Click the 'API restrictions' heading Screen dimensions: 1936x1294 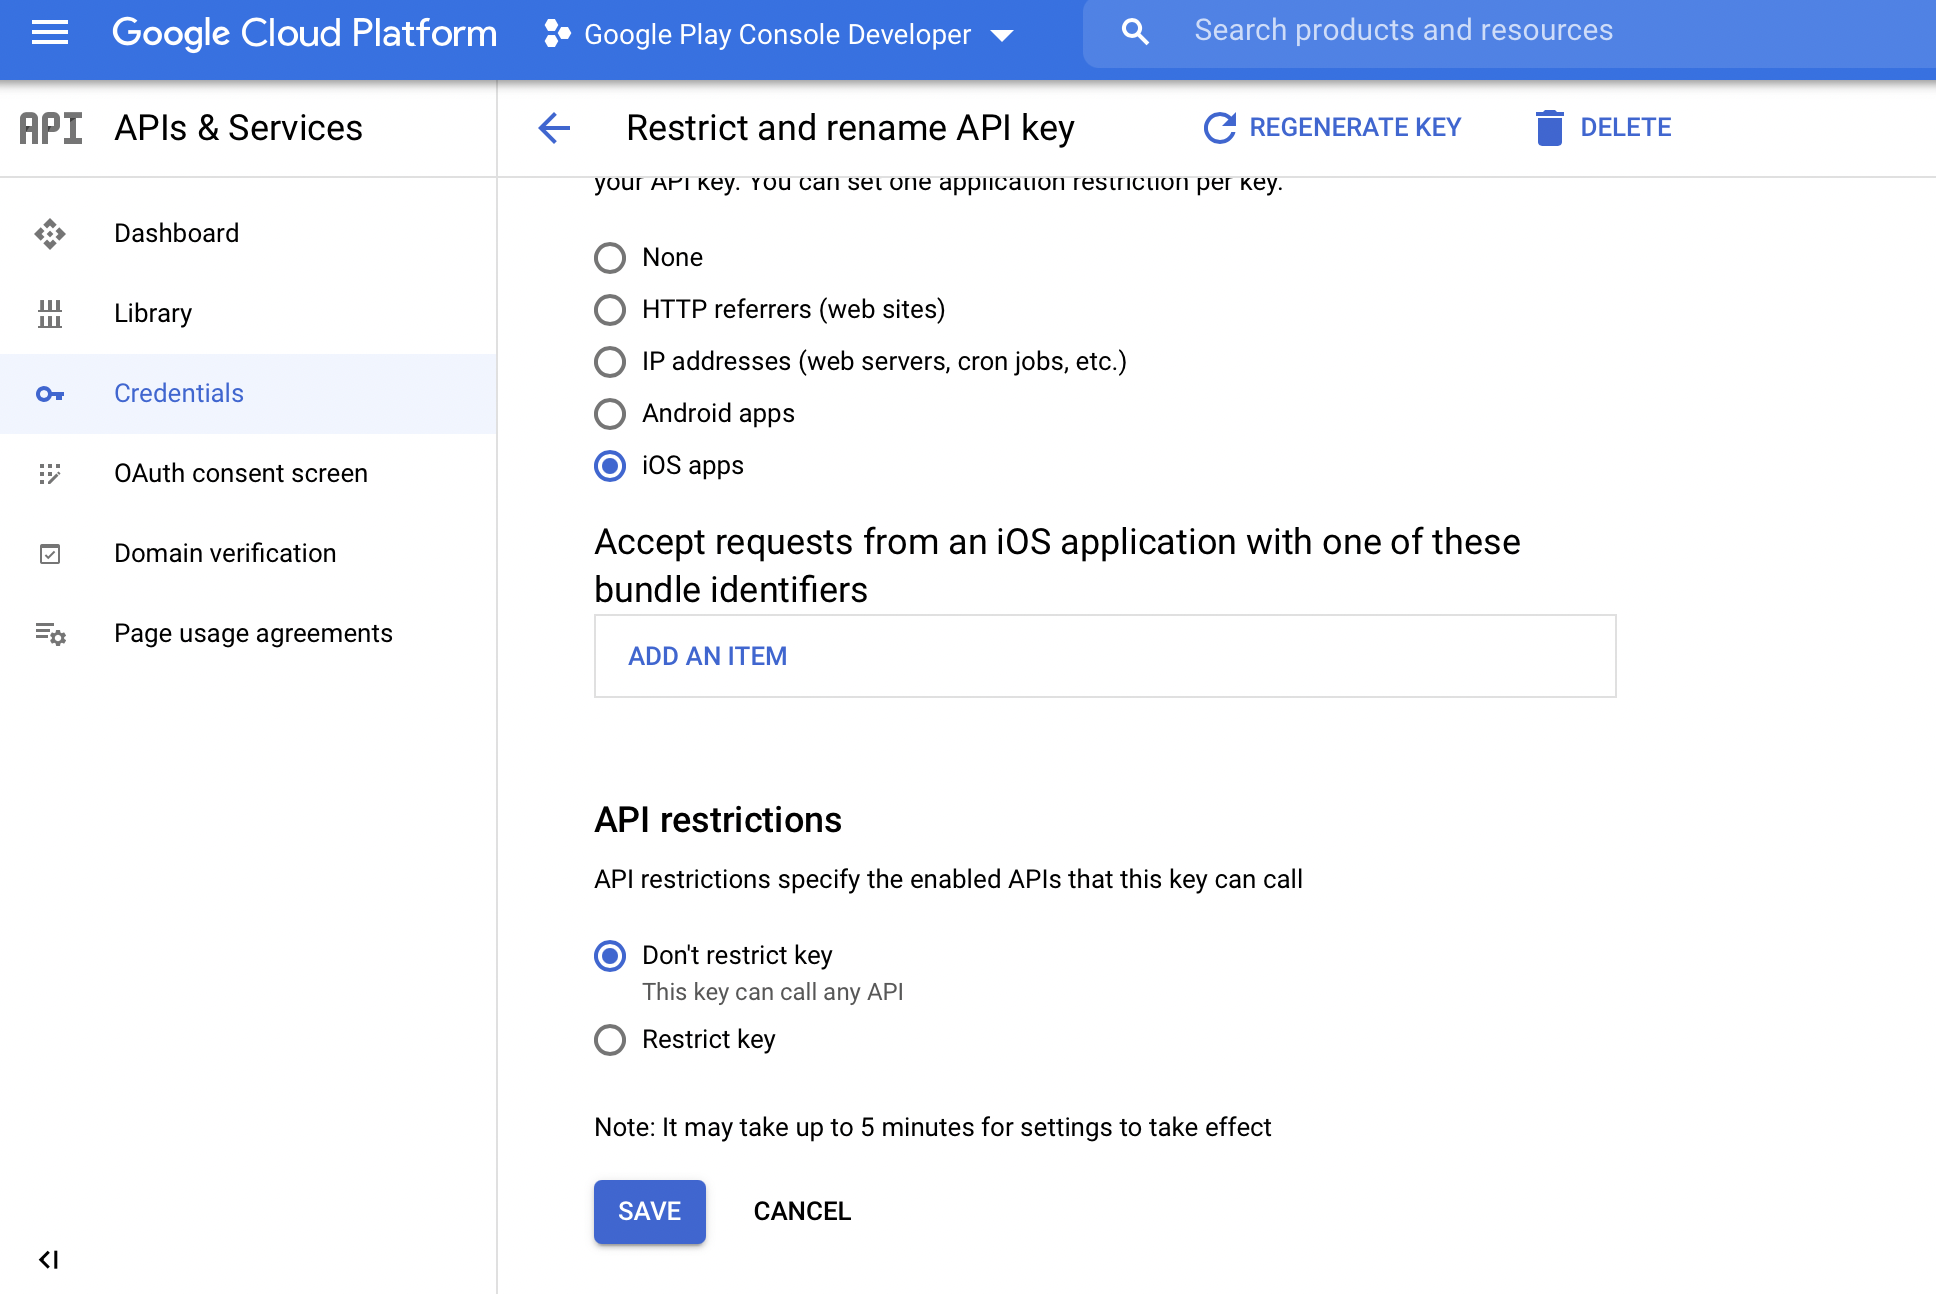tap(718, 820)
